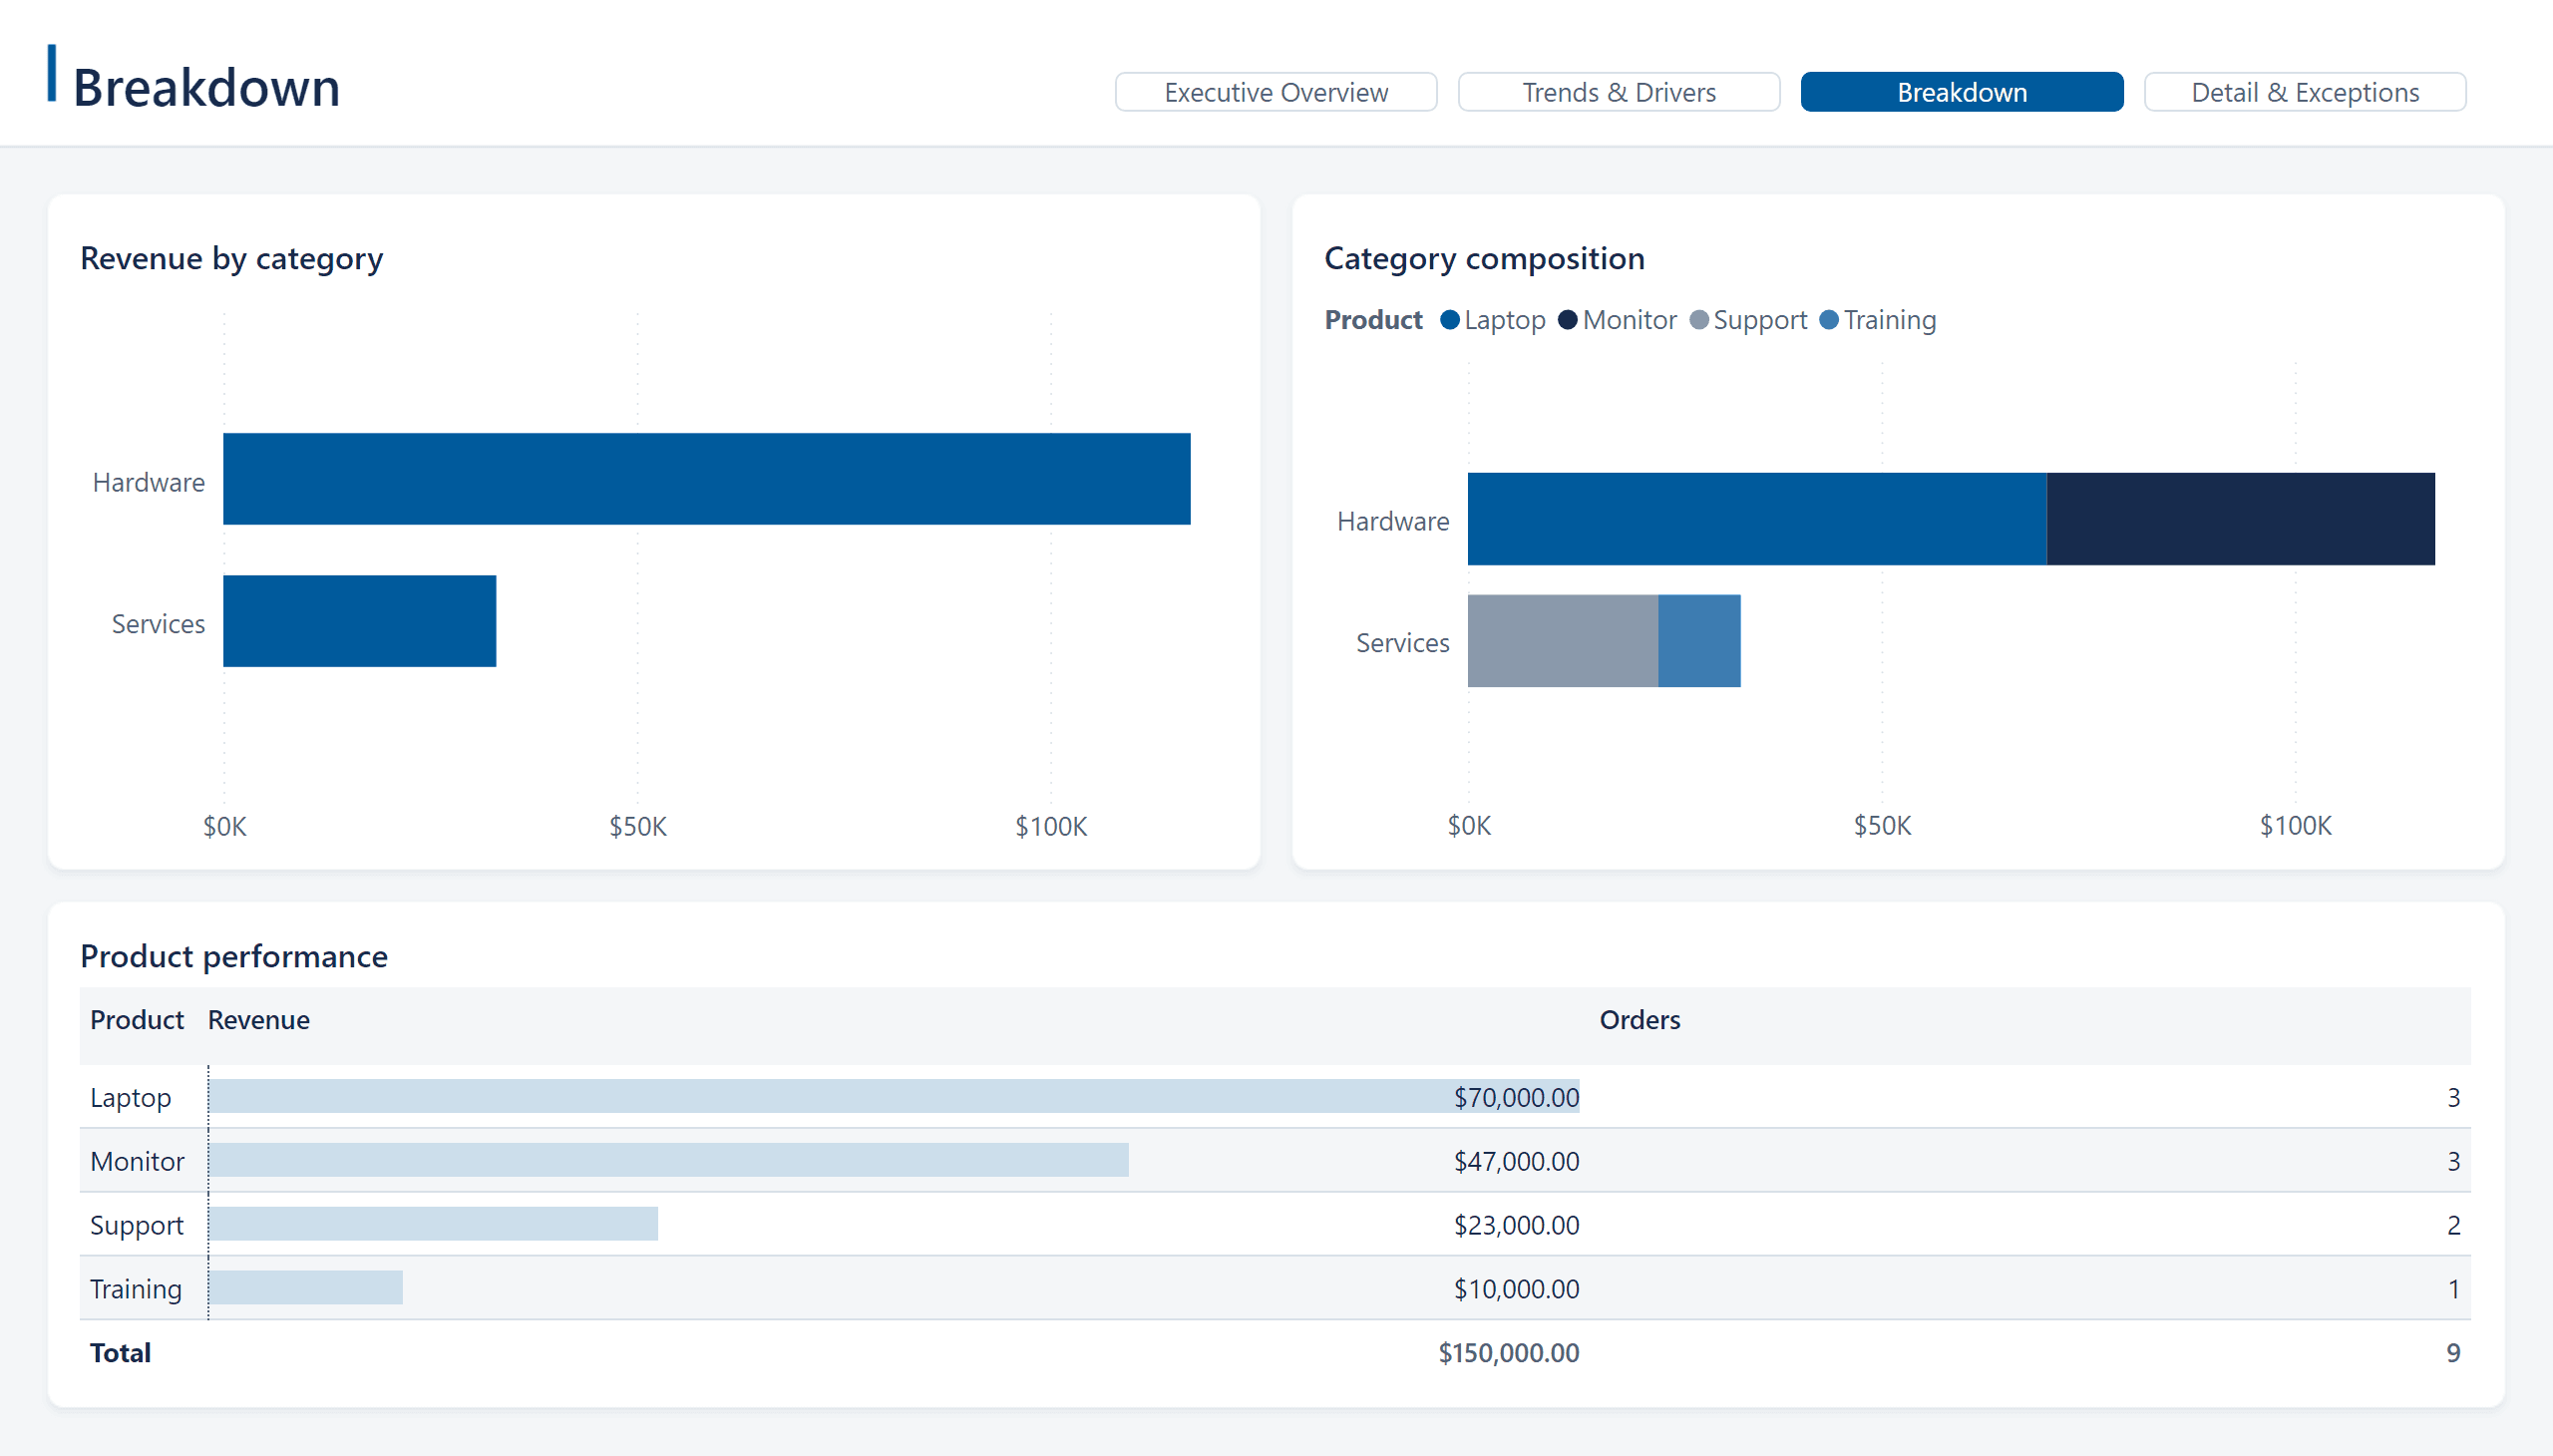Viewport: 2553px width, 1456px height.
Task: Click the Monitor segment of Hardware bar
Action: coord(2240,519)
